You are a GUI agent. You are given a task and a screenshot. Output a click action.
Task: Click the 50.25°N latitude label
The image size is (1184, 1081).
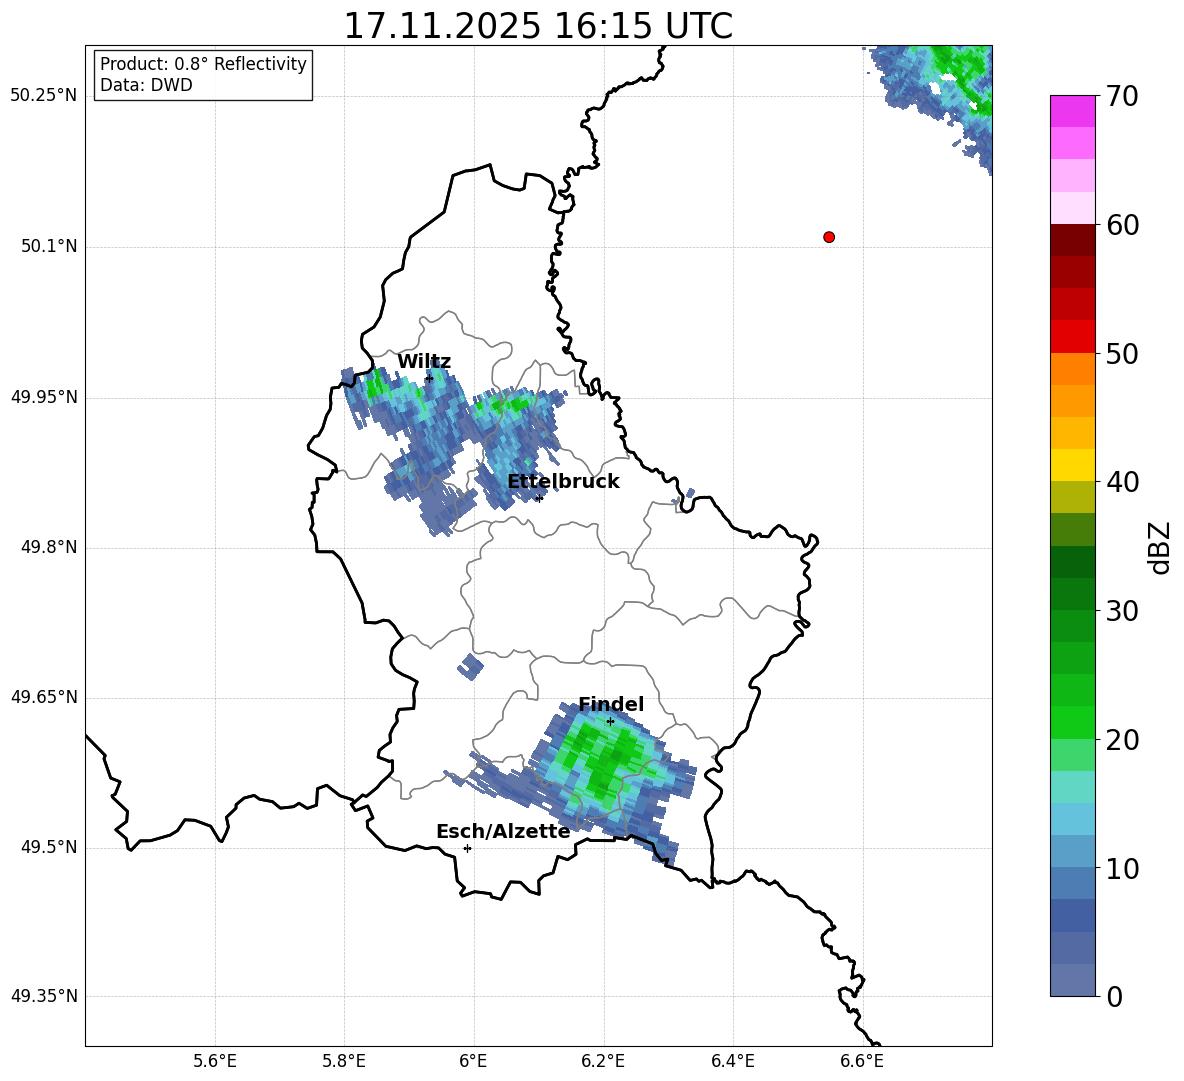[44, 96]
